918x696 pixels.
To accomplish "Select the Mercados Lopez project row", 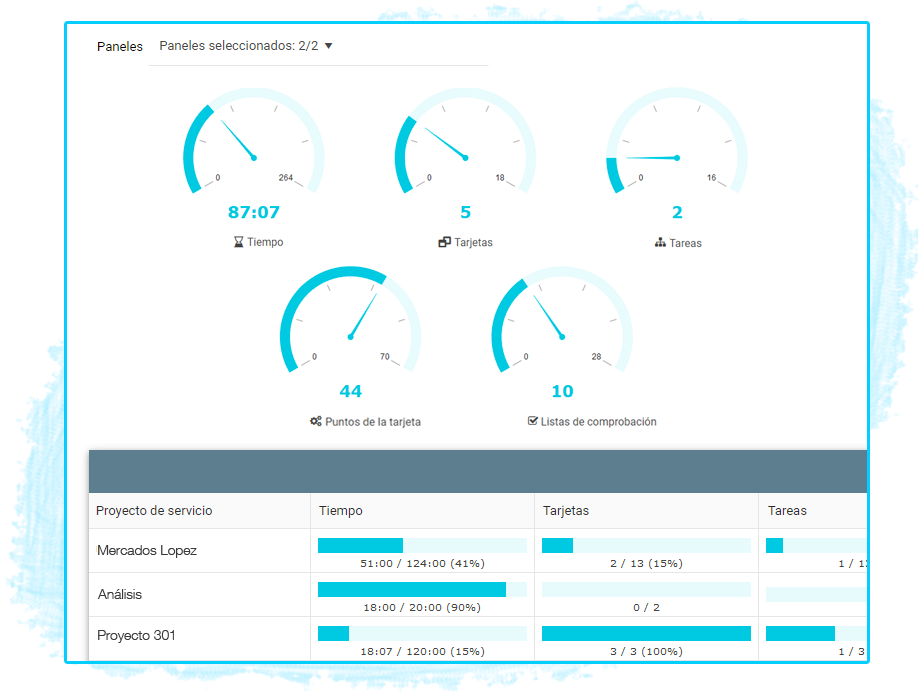I will pos(478,550).
